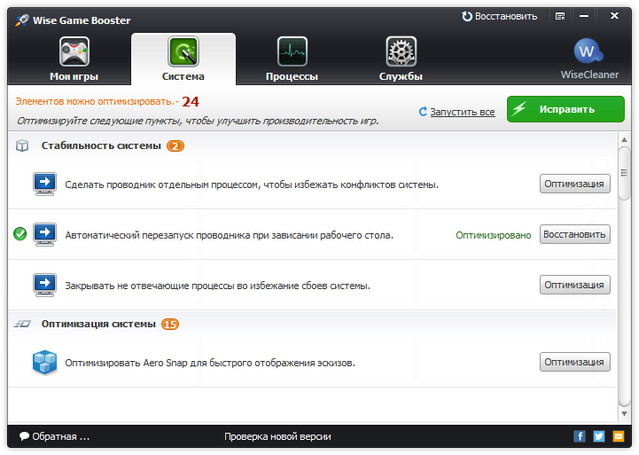The image size is (639, 455).
Task: Click the WiseCleaner logo icon
Action: pyautogui.click(x=589, y=52)
